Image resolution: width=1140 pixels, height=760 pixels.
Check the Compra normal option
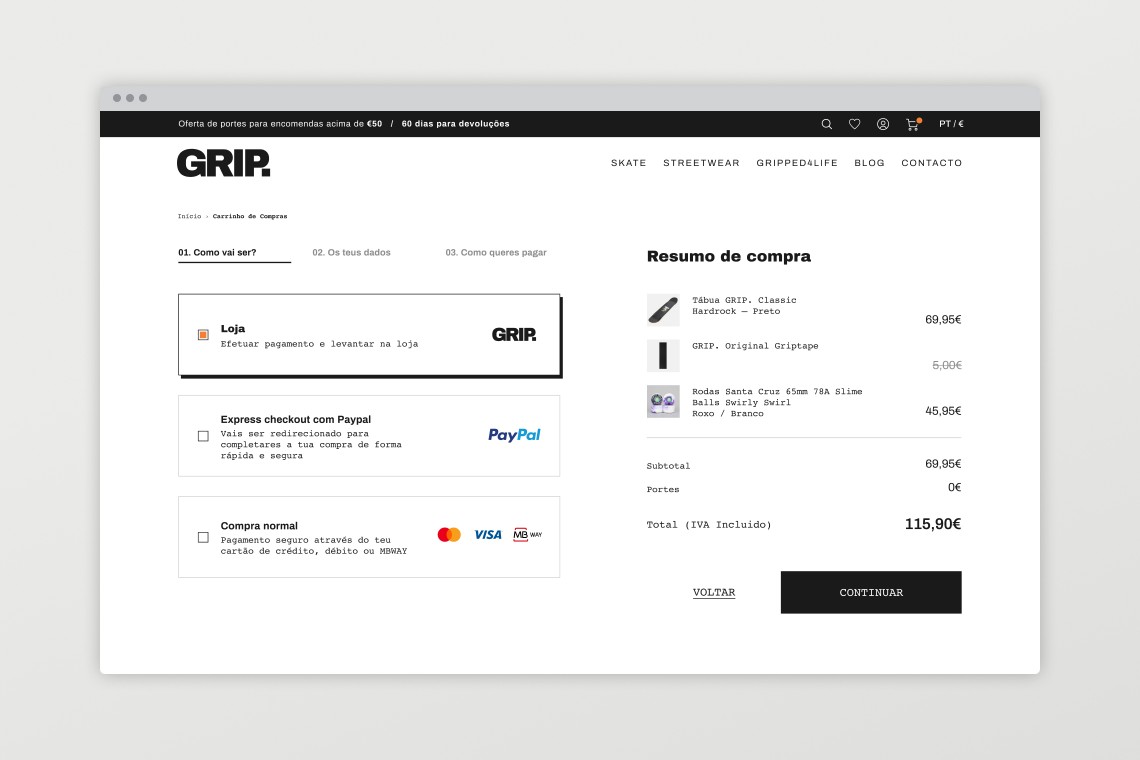[x=203, y=537]
